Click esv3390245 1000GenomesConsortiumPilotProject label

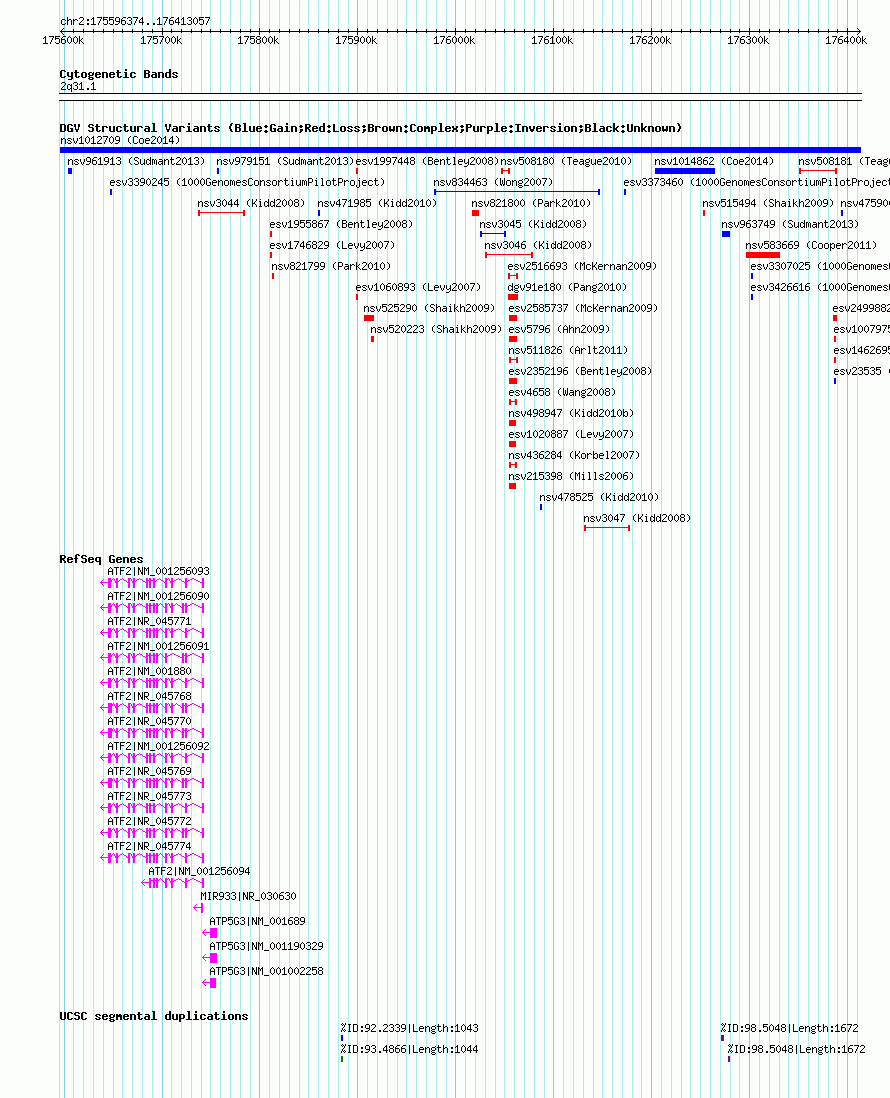pyautogui.click(x=247, y=182)
